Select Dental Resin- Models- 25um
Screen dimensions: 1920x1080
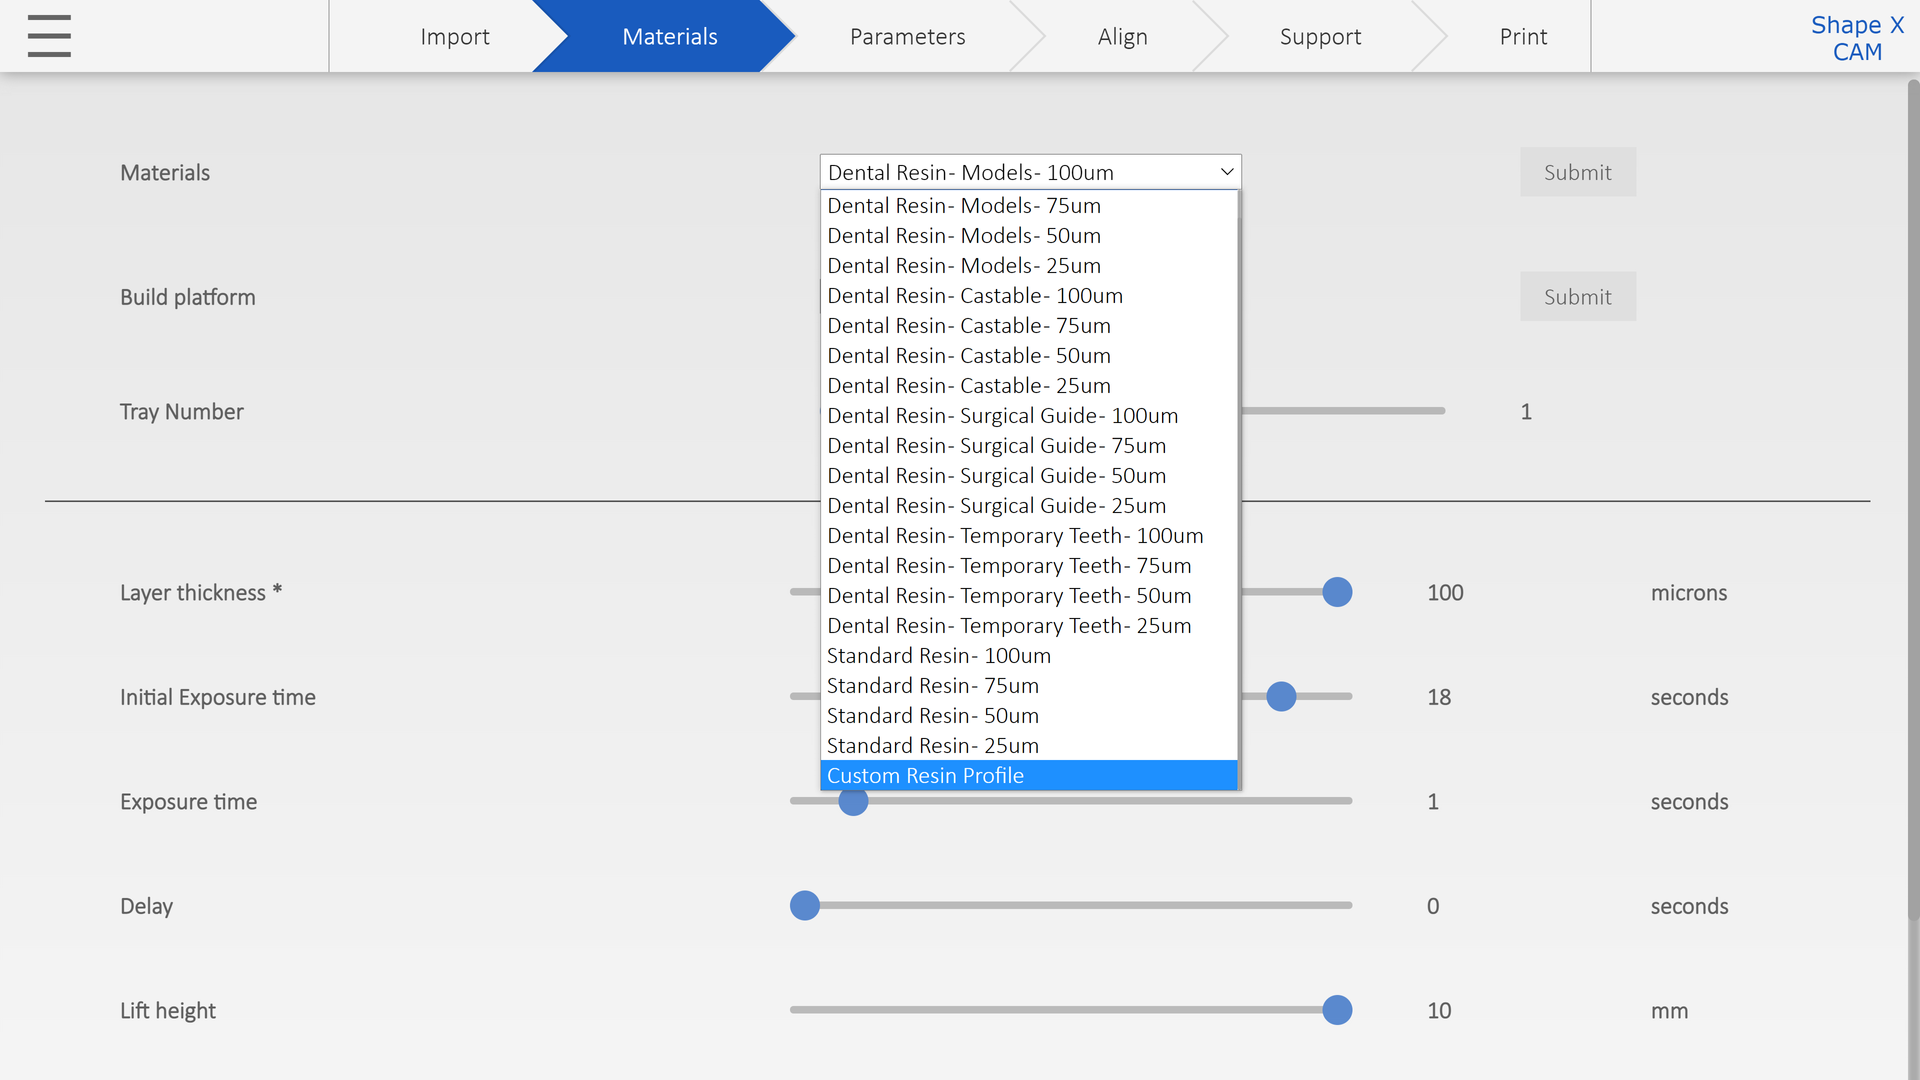(963, 266)
